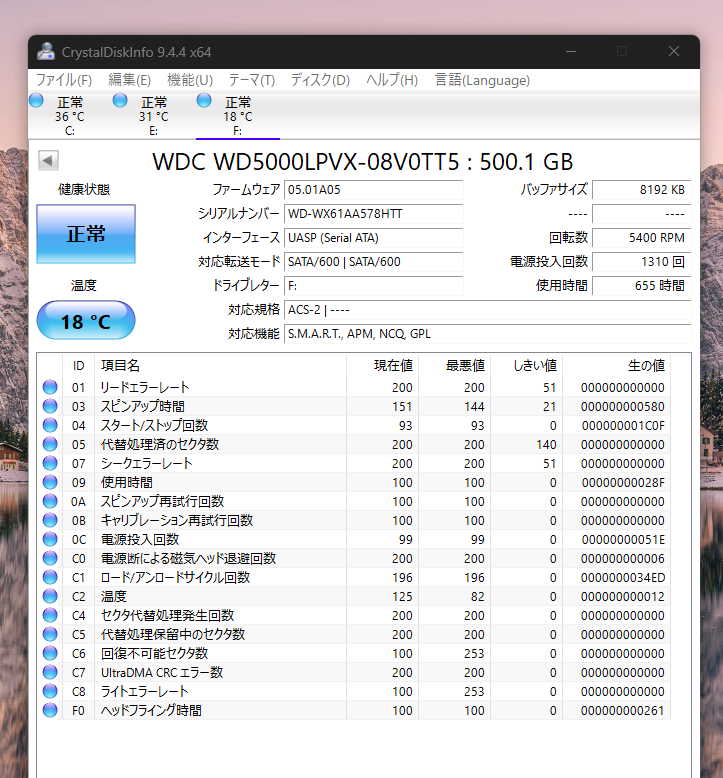Click the buffer size value 8192 KB
The image size is (723, 778).
[642, 190]
